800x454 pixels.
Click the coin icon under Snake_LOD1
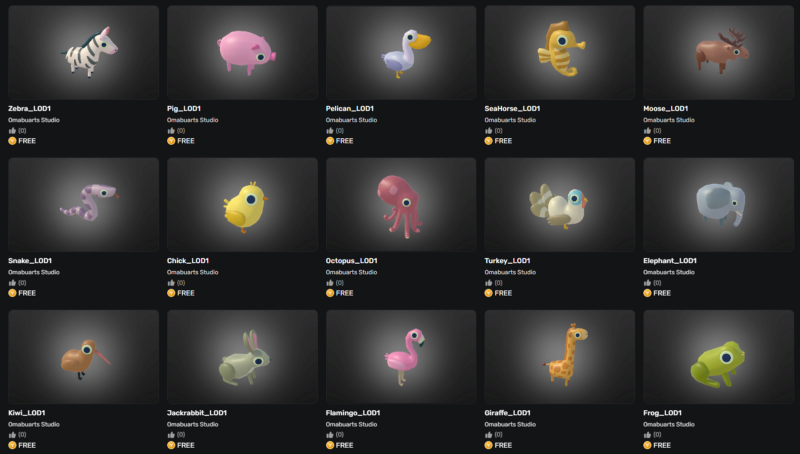(x=12, y=293)
